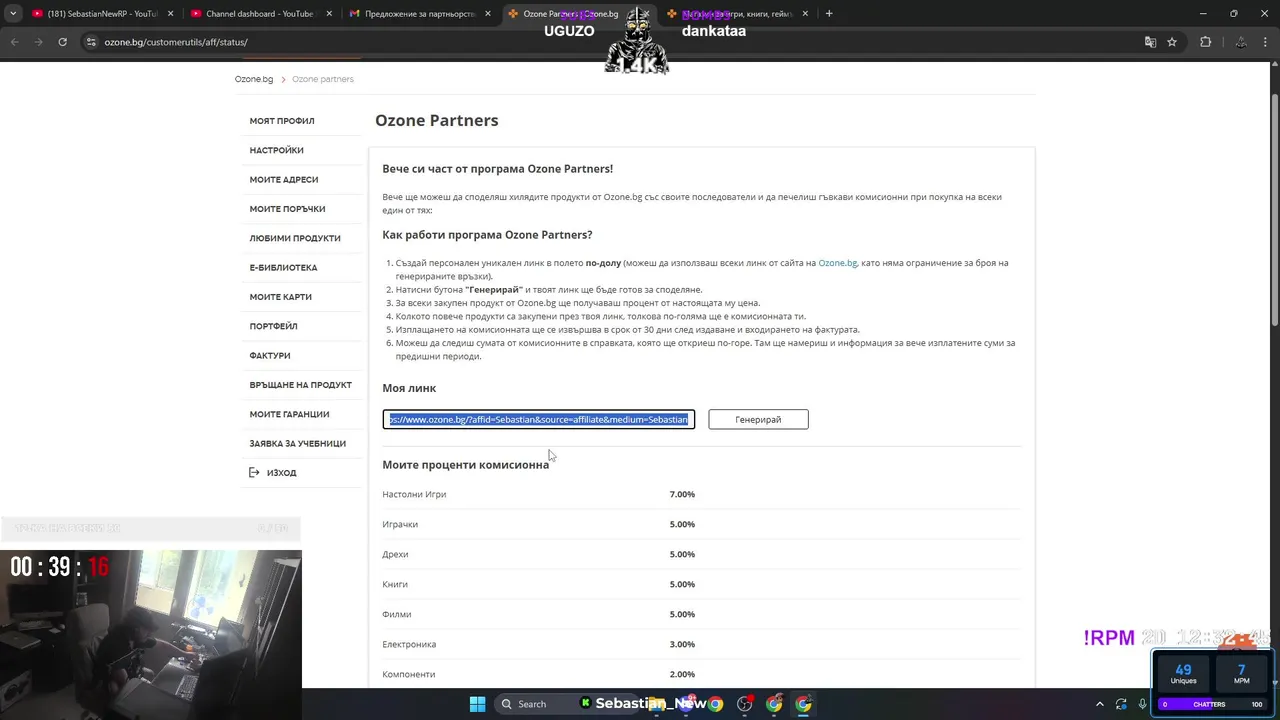Click the Компоненти category label
The height and width of the screenshot is (720, 1280).
(x=408, y=674)
